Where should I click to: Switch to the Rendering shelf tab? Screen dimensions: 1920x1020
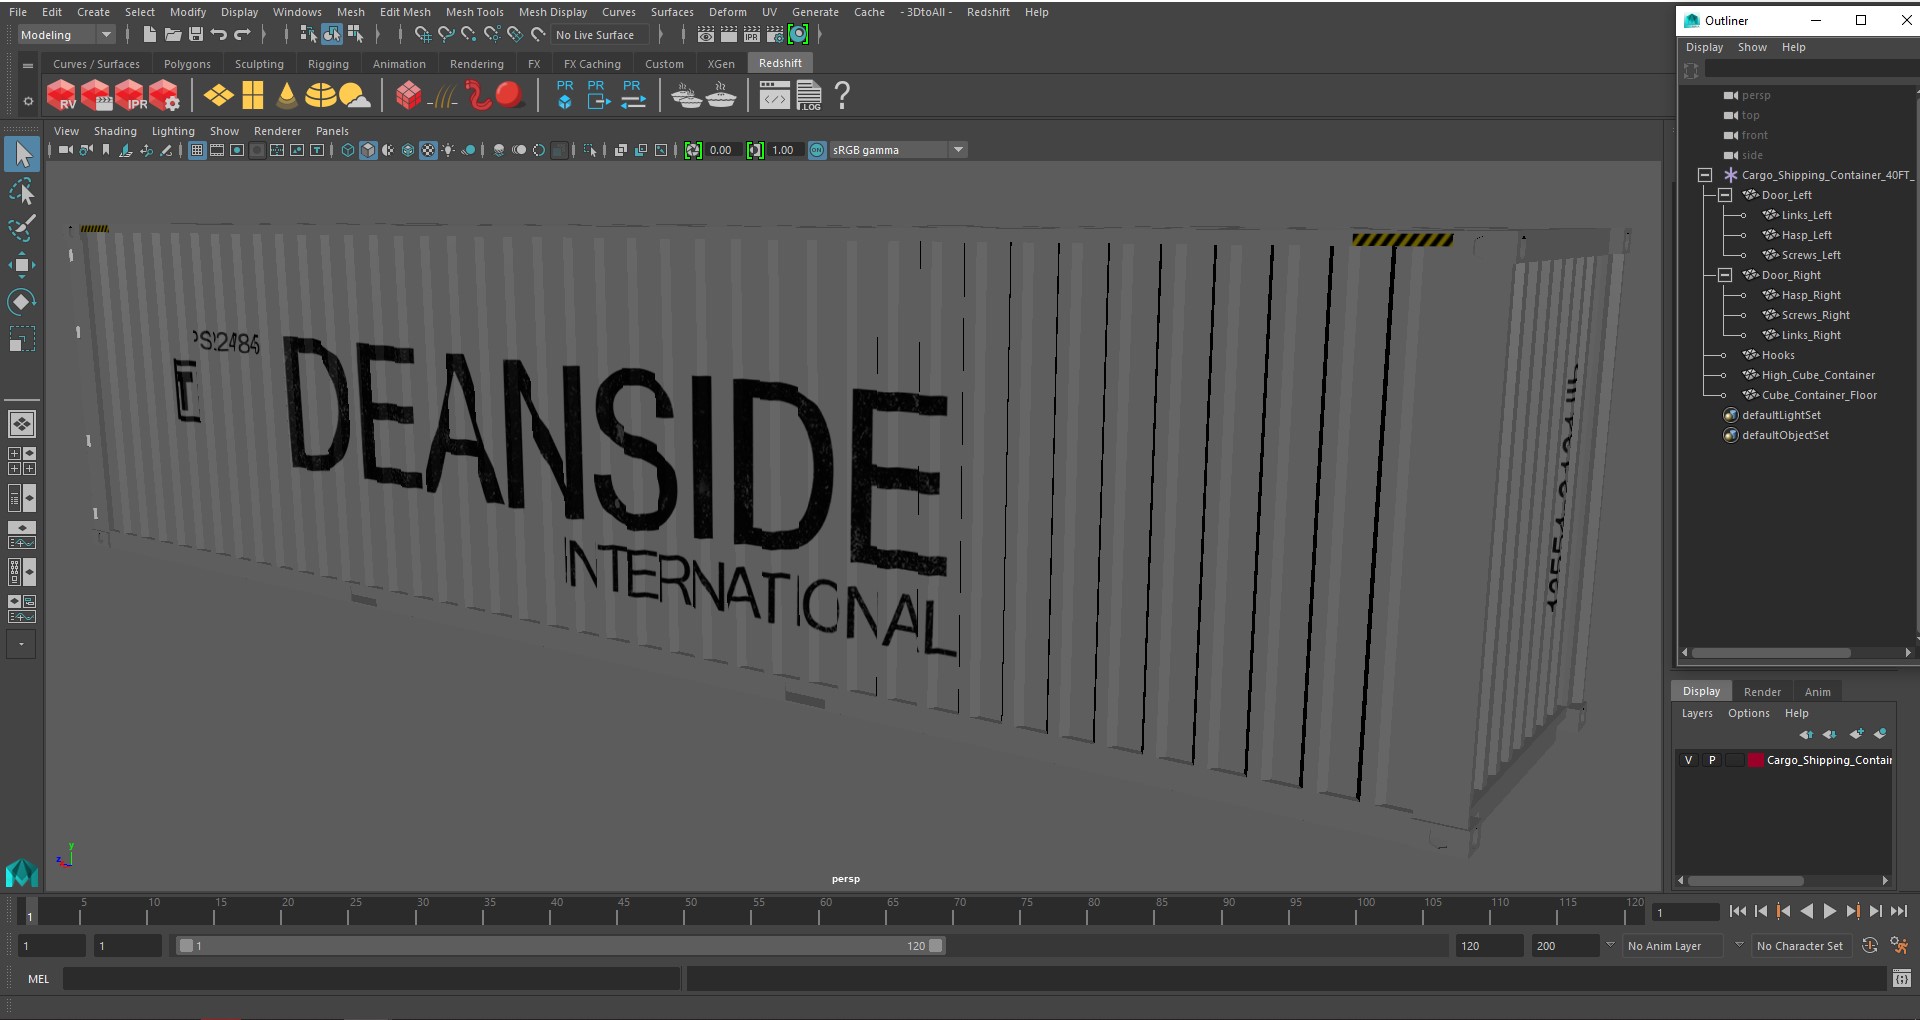[476, 64]
